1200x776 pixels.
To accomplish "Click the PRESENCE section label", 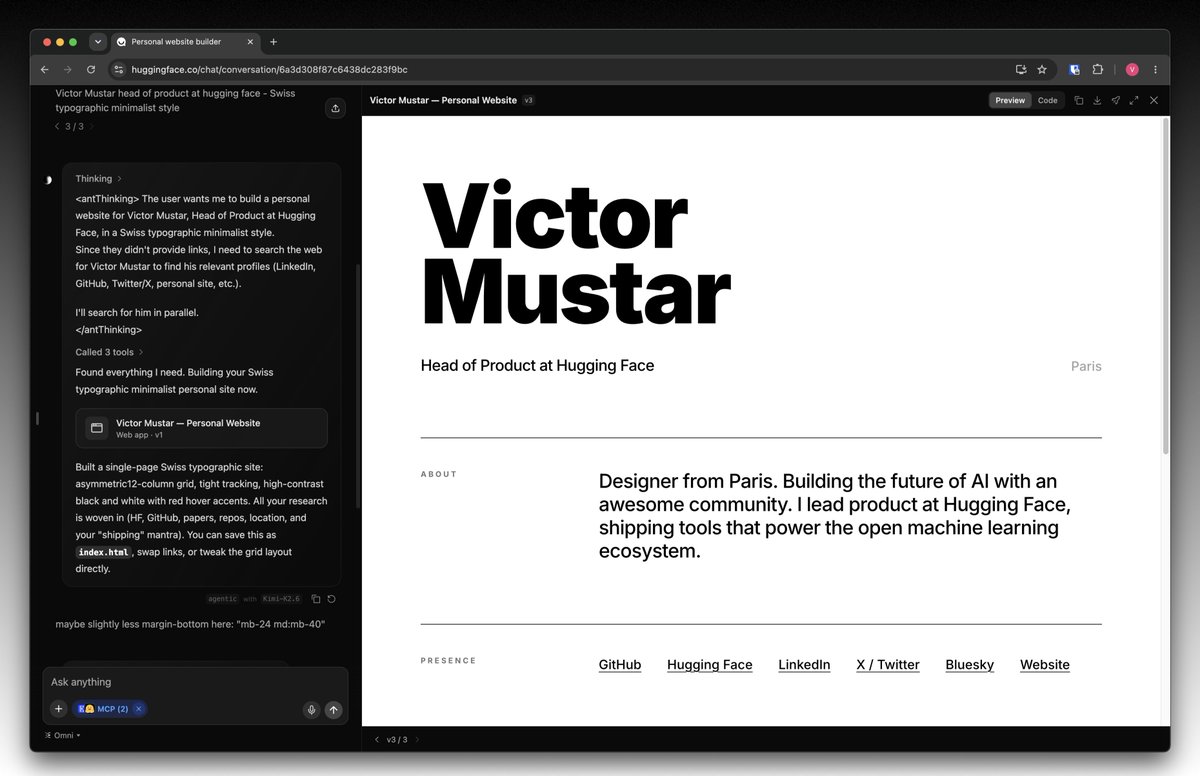I will click(448, 660).
